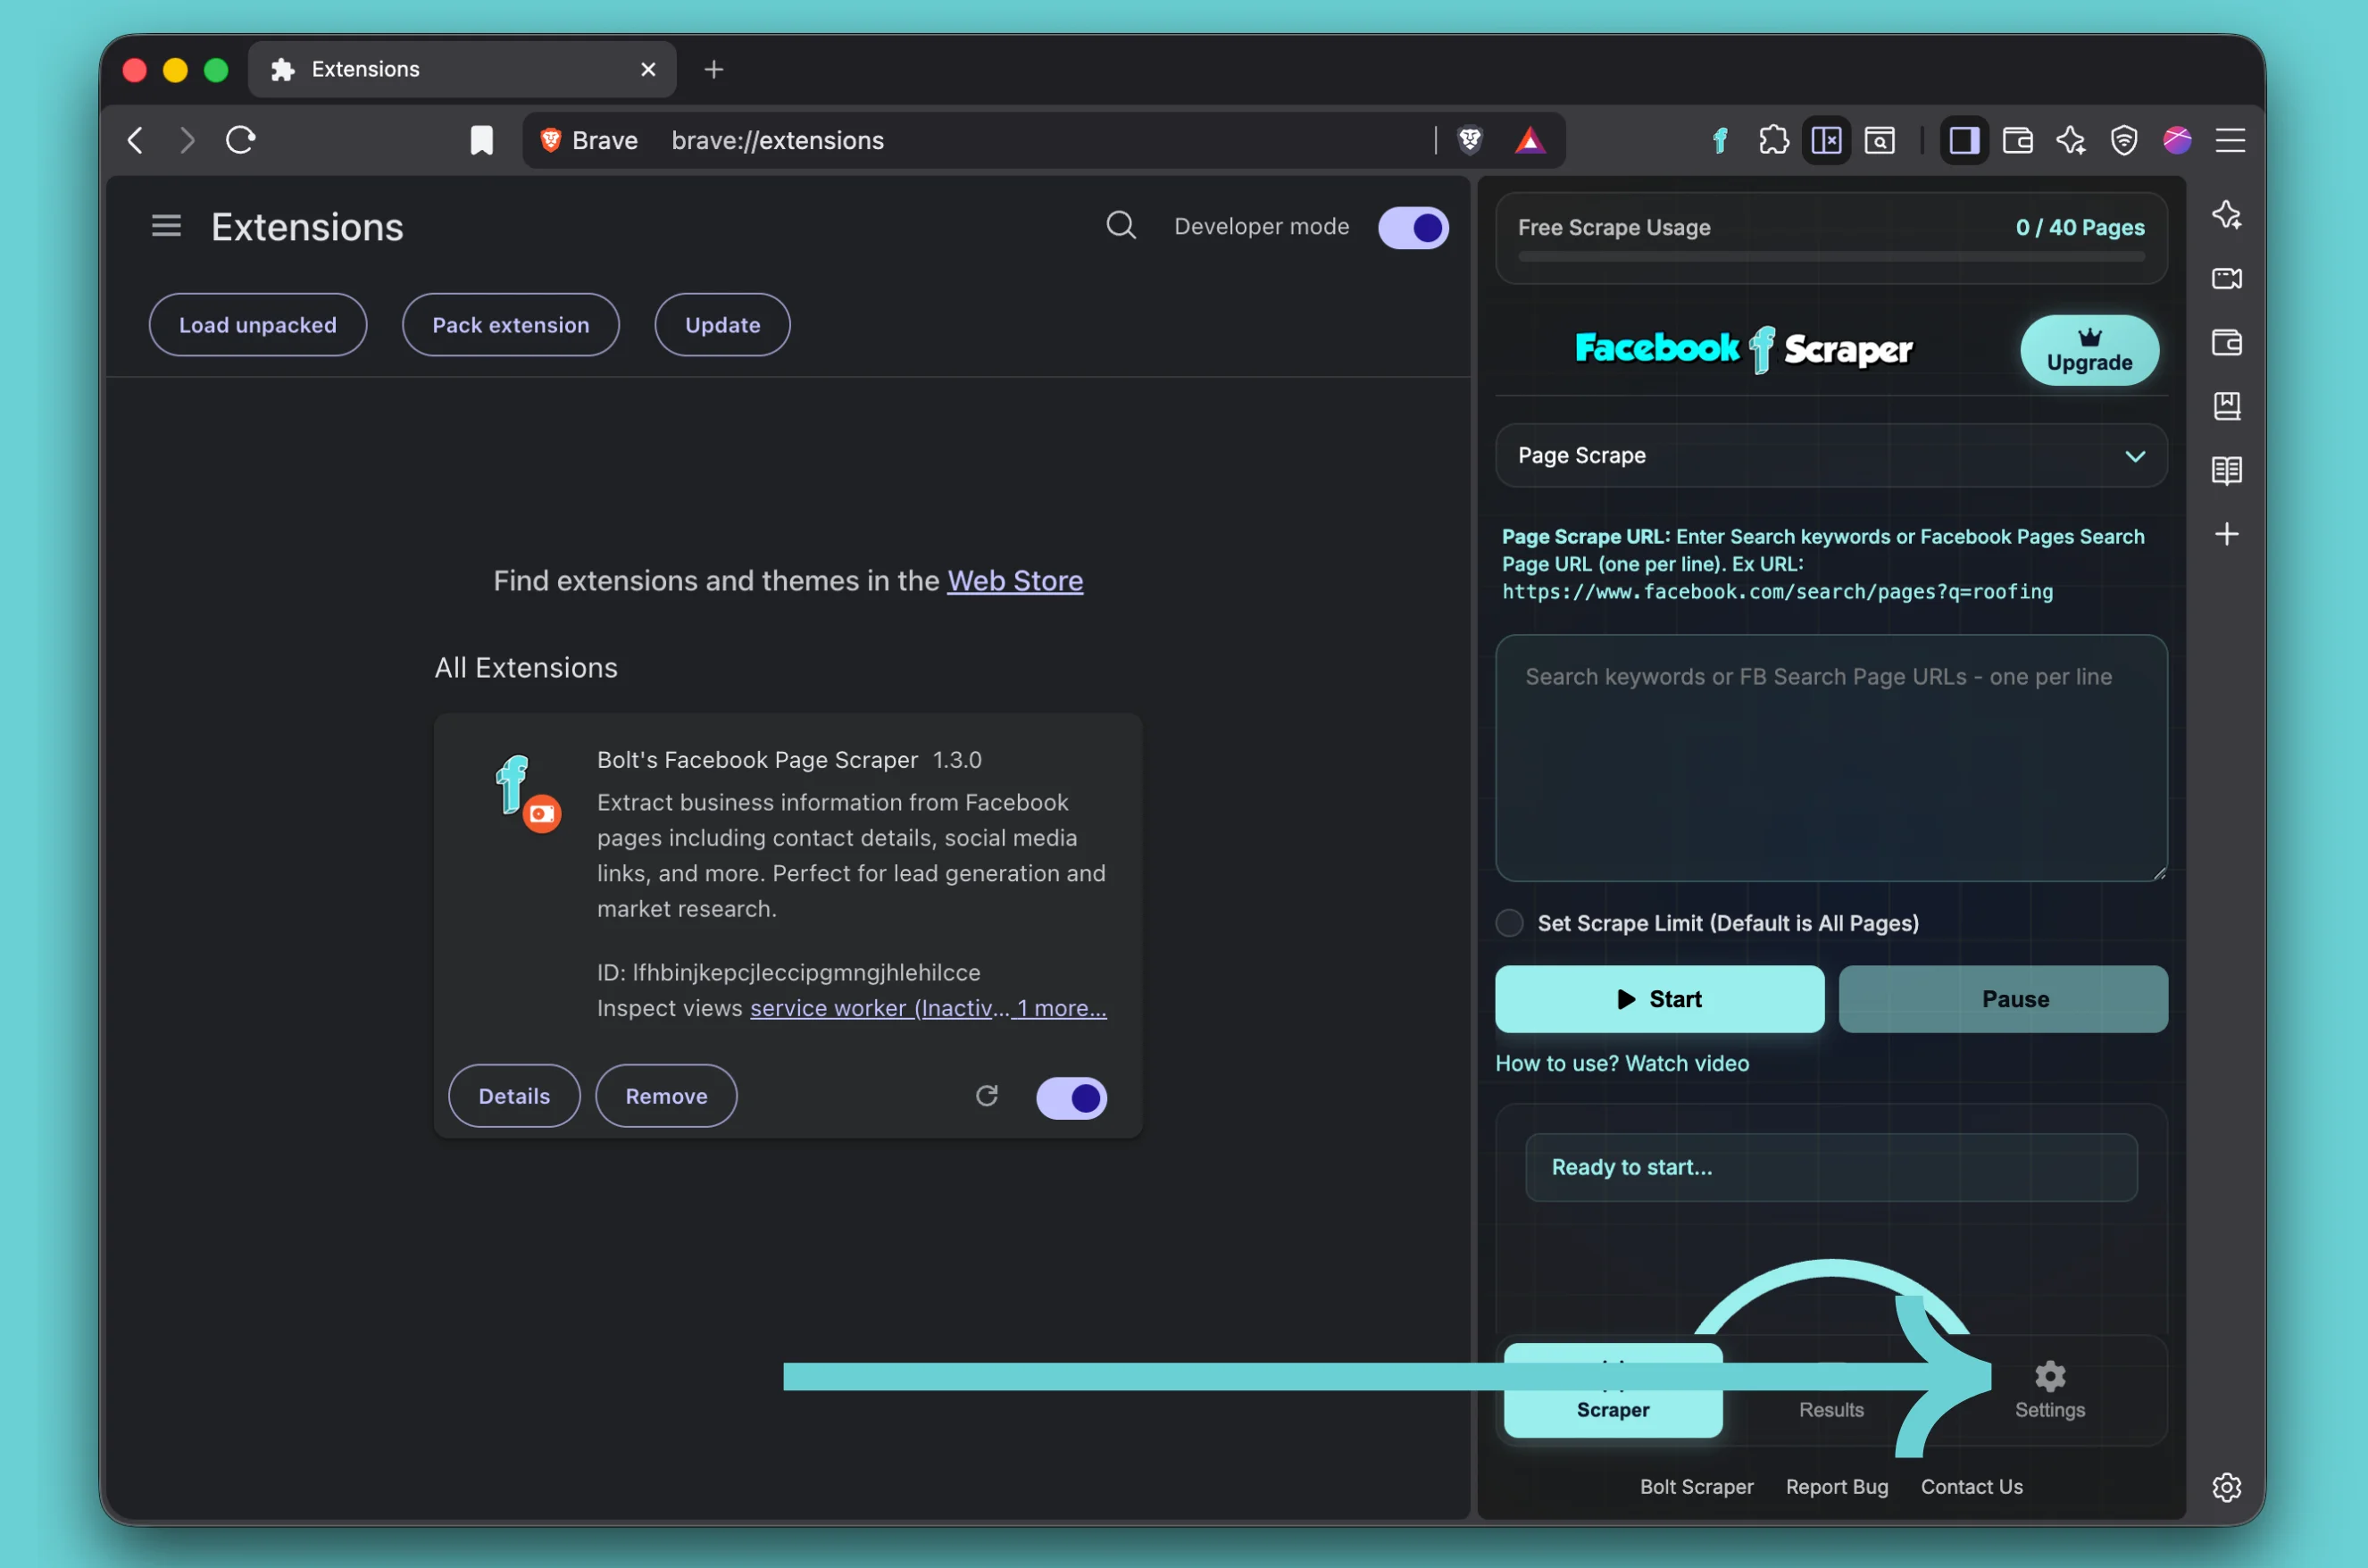Search extensions with magnifier icon
The height and width of the screenshot is (1568, 2368).
1121,226
